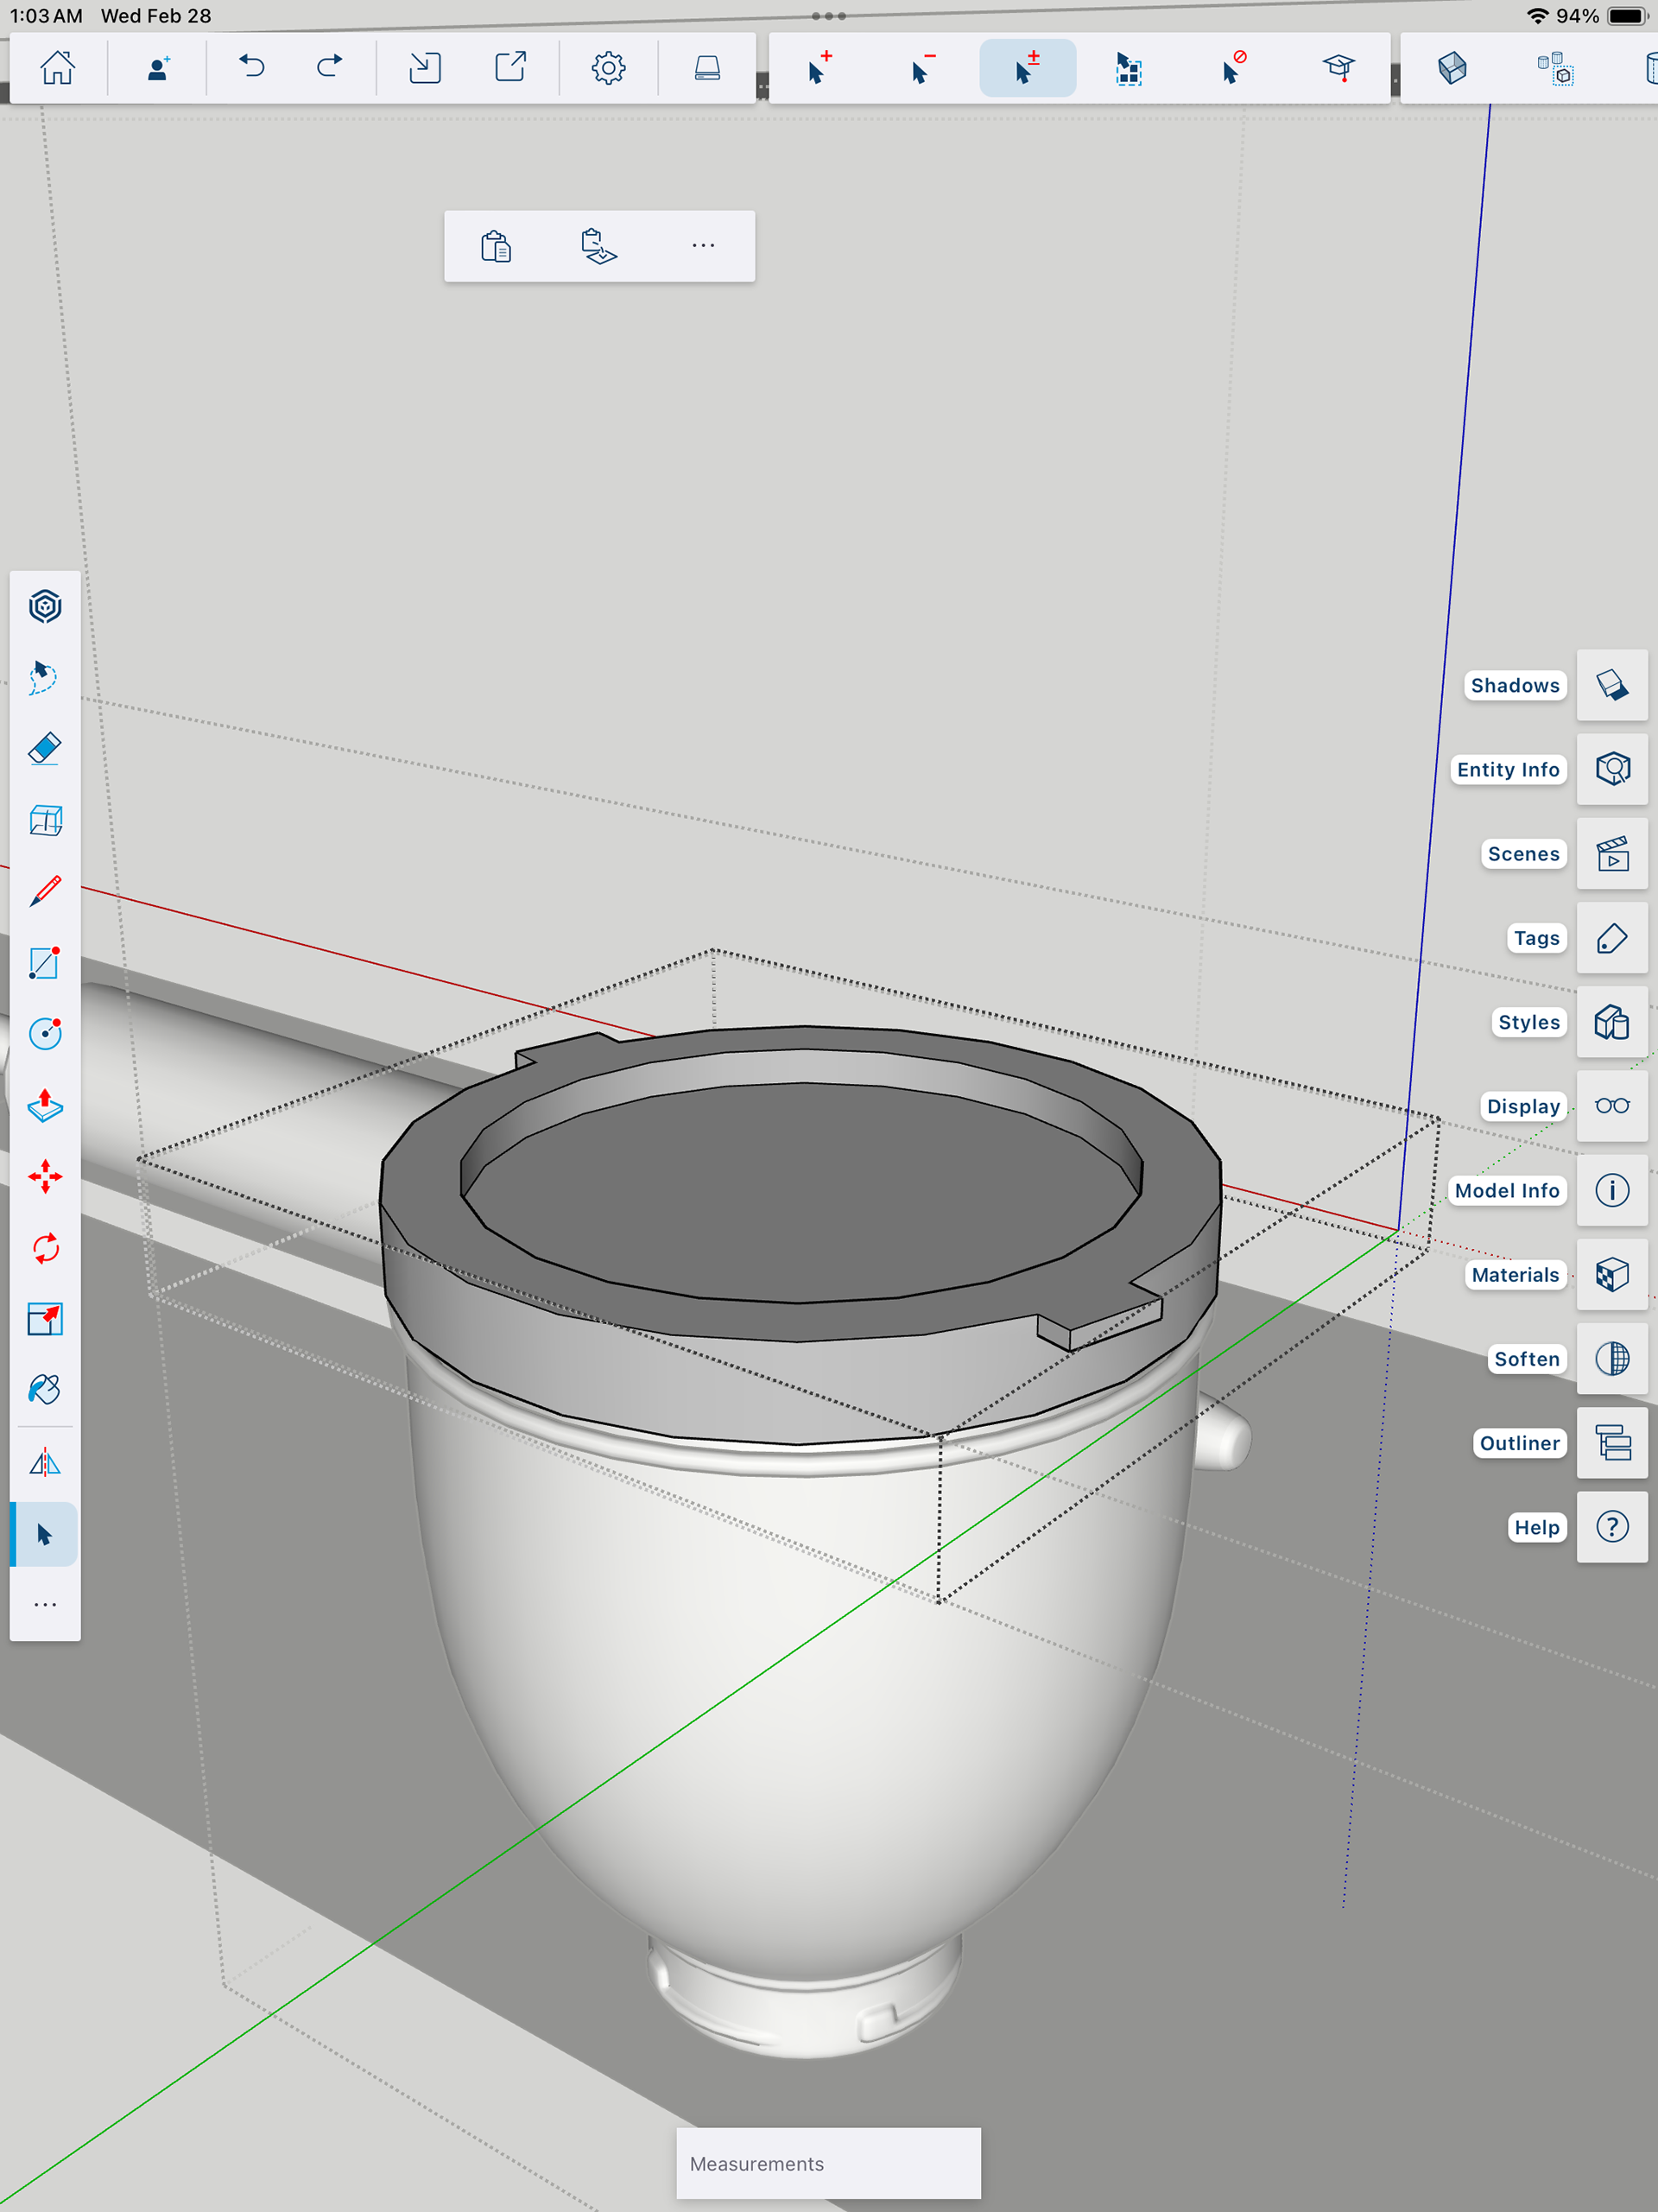Image resolution: width=1658 pixels, height=2212 pixels.
Task: Expand more options in the paste toolbar
Action: tap(703, 246)
